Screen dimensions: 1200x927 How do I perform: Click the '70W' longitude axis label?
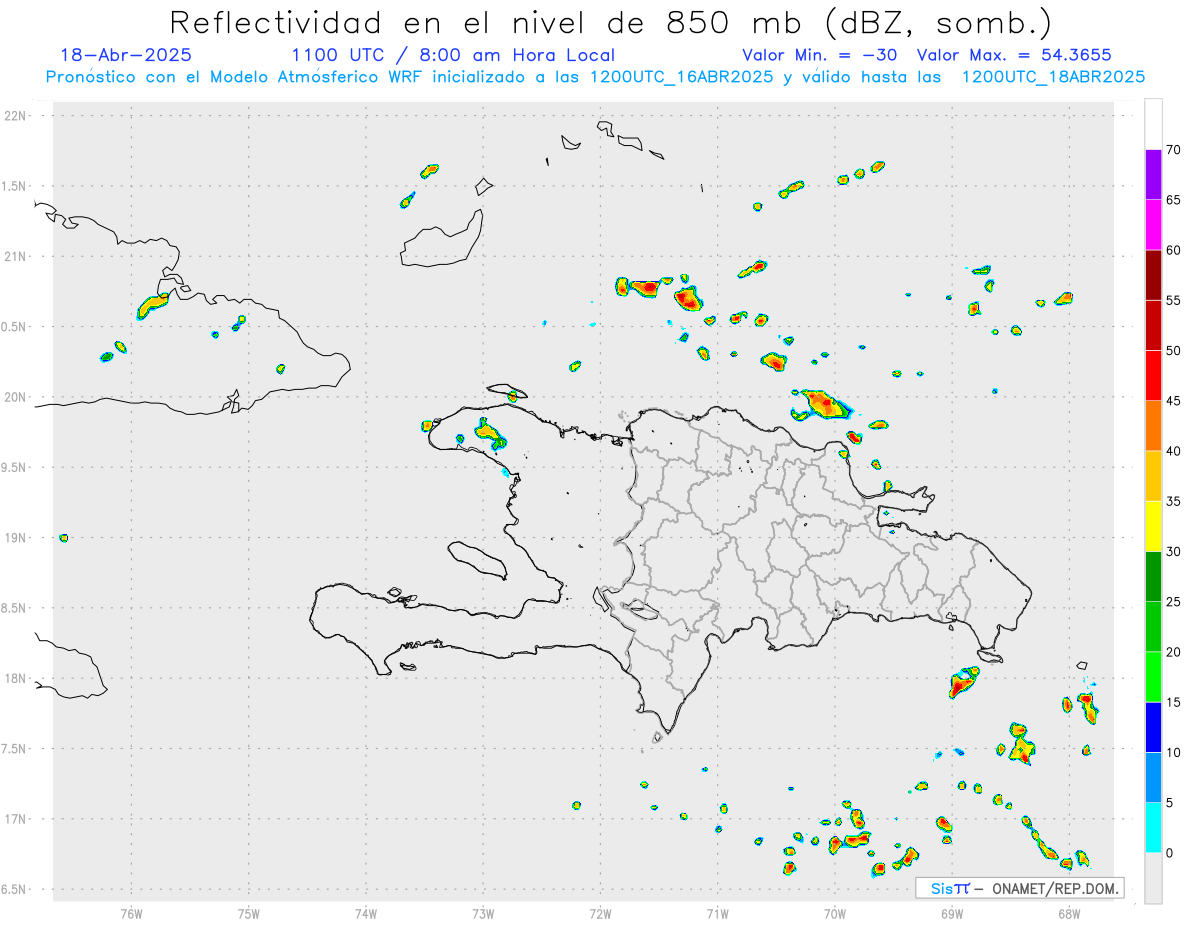tap(835, 913)
